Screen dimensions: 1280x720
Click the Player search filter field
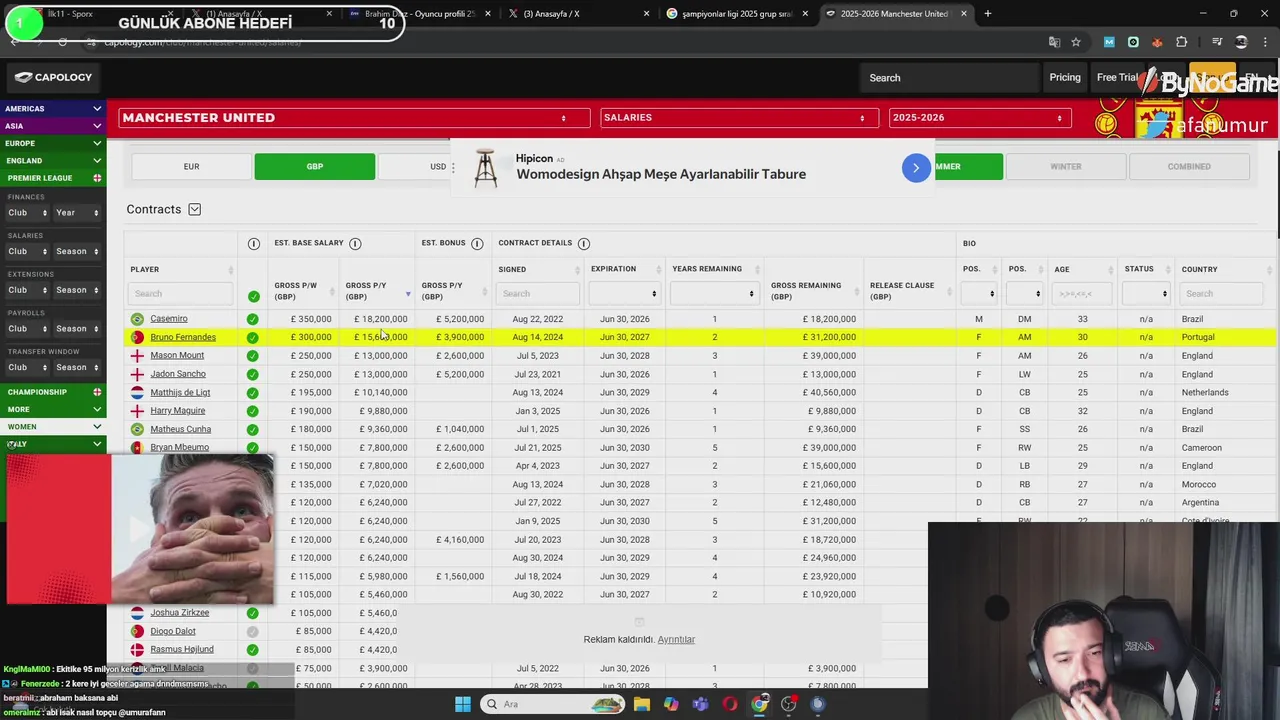[181, 294]
